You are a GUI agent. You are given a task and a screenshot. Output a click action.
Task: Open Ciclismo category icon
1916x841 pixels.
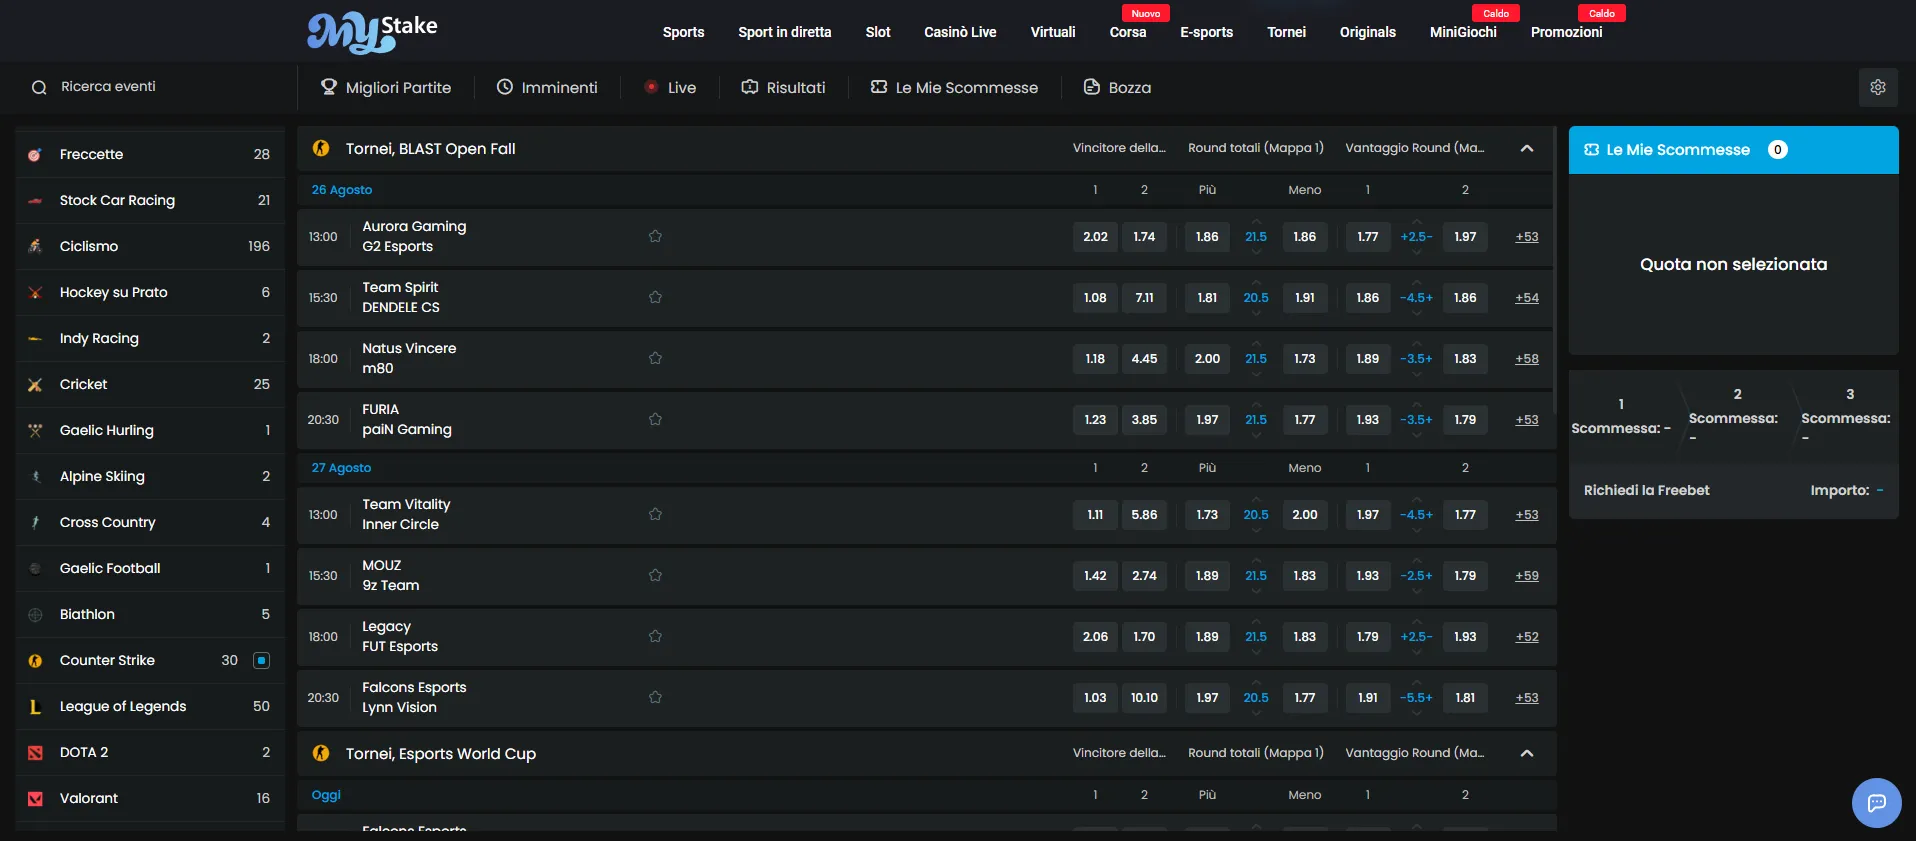tap(35, 246)
